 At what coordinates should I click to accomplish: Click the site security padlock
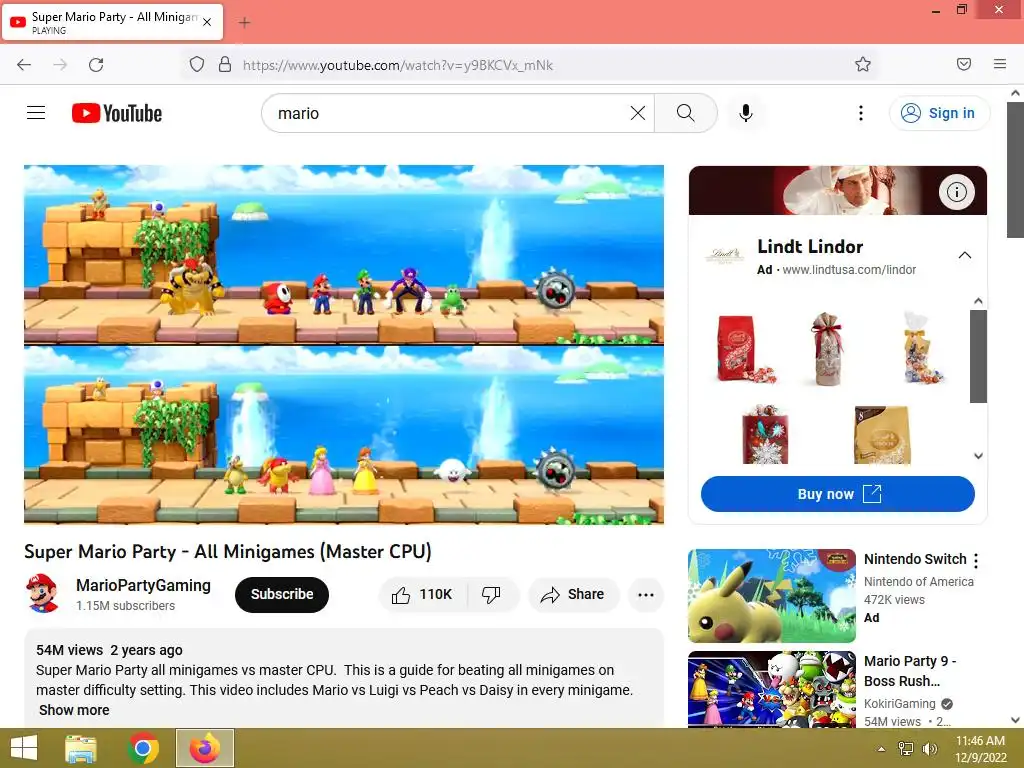point(225,65)
